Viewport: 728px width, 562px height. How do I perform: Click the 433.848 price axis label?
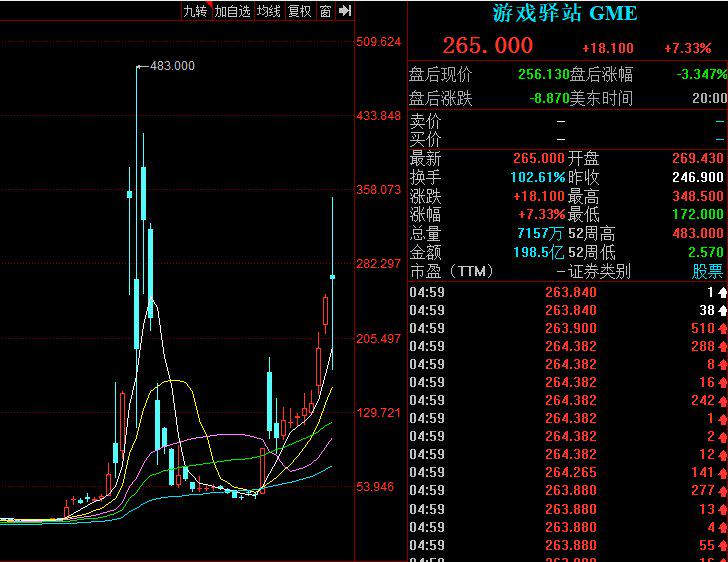[x=378, y=116]
